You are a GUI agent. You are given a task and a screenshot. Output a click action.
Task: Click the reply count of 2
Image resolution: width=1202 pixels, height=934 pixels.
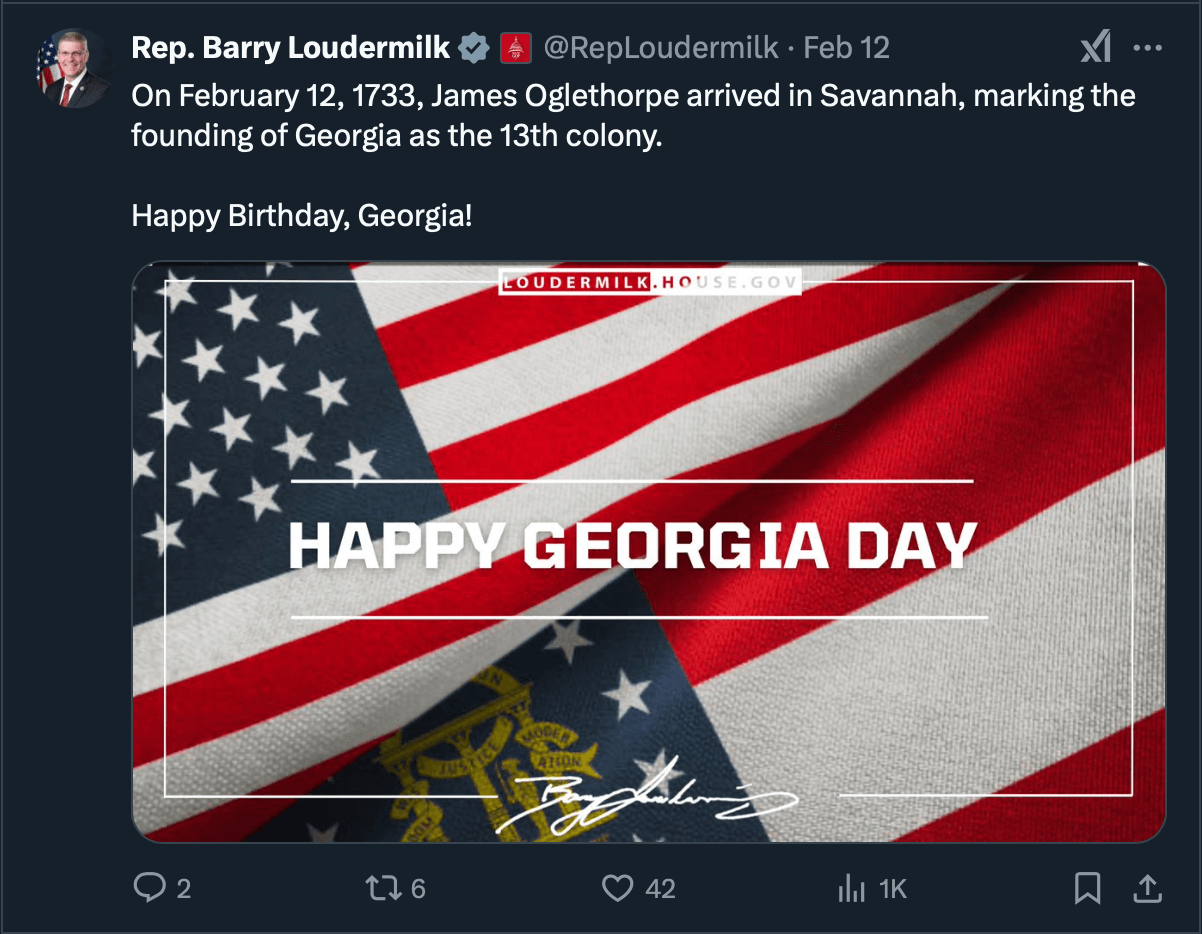tap(183, 888)
